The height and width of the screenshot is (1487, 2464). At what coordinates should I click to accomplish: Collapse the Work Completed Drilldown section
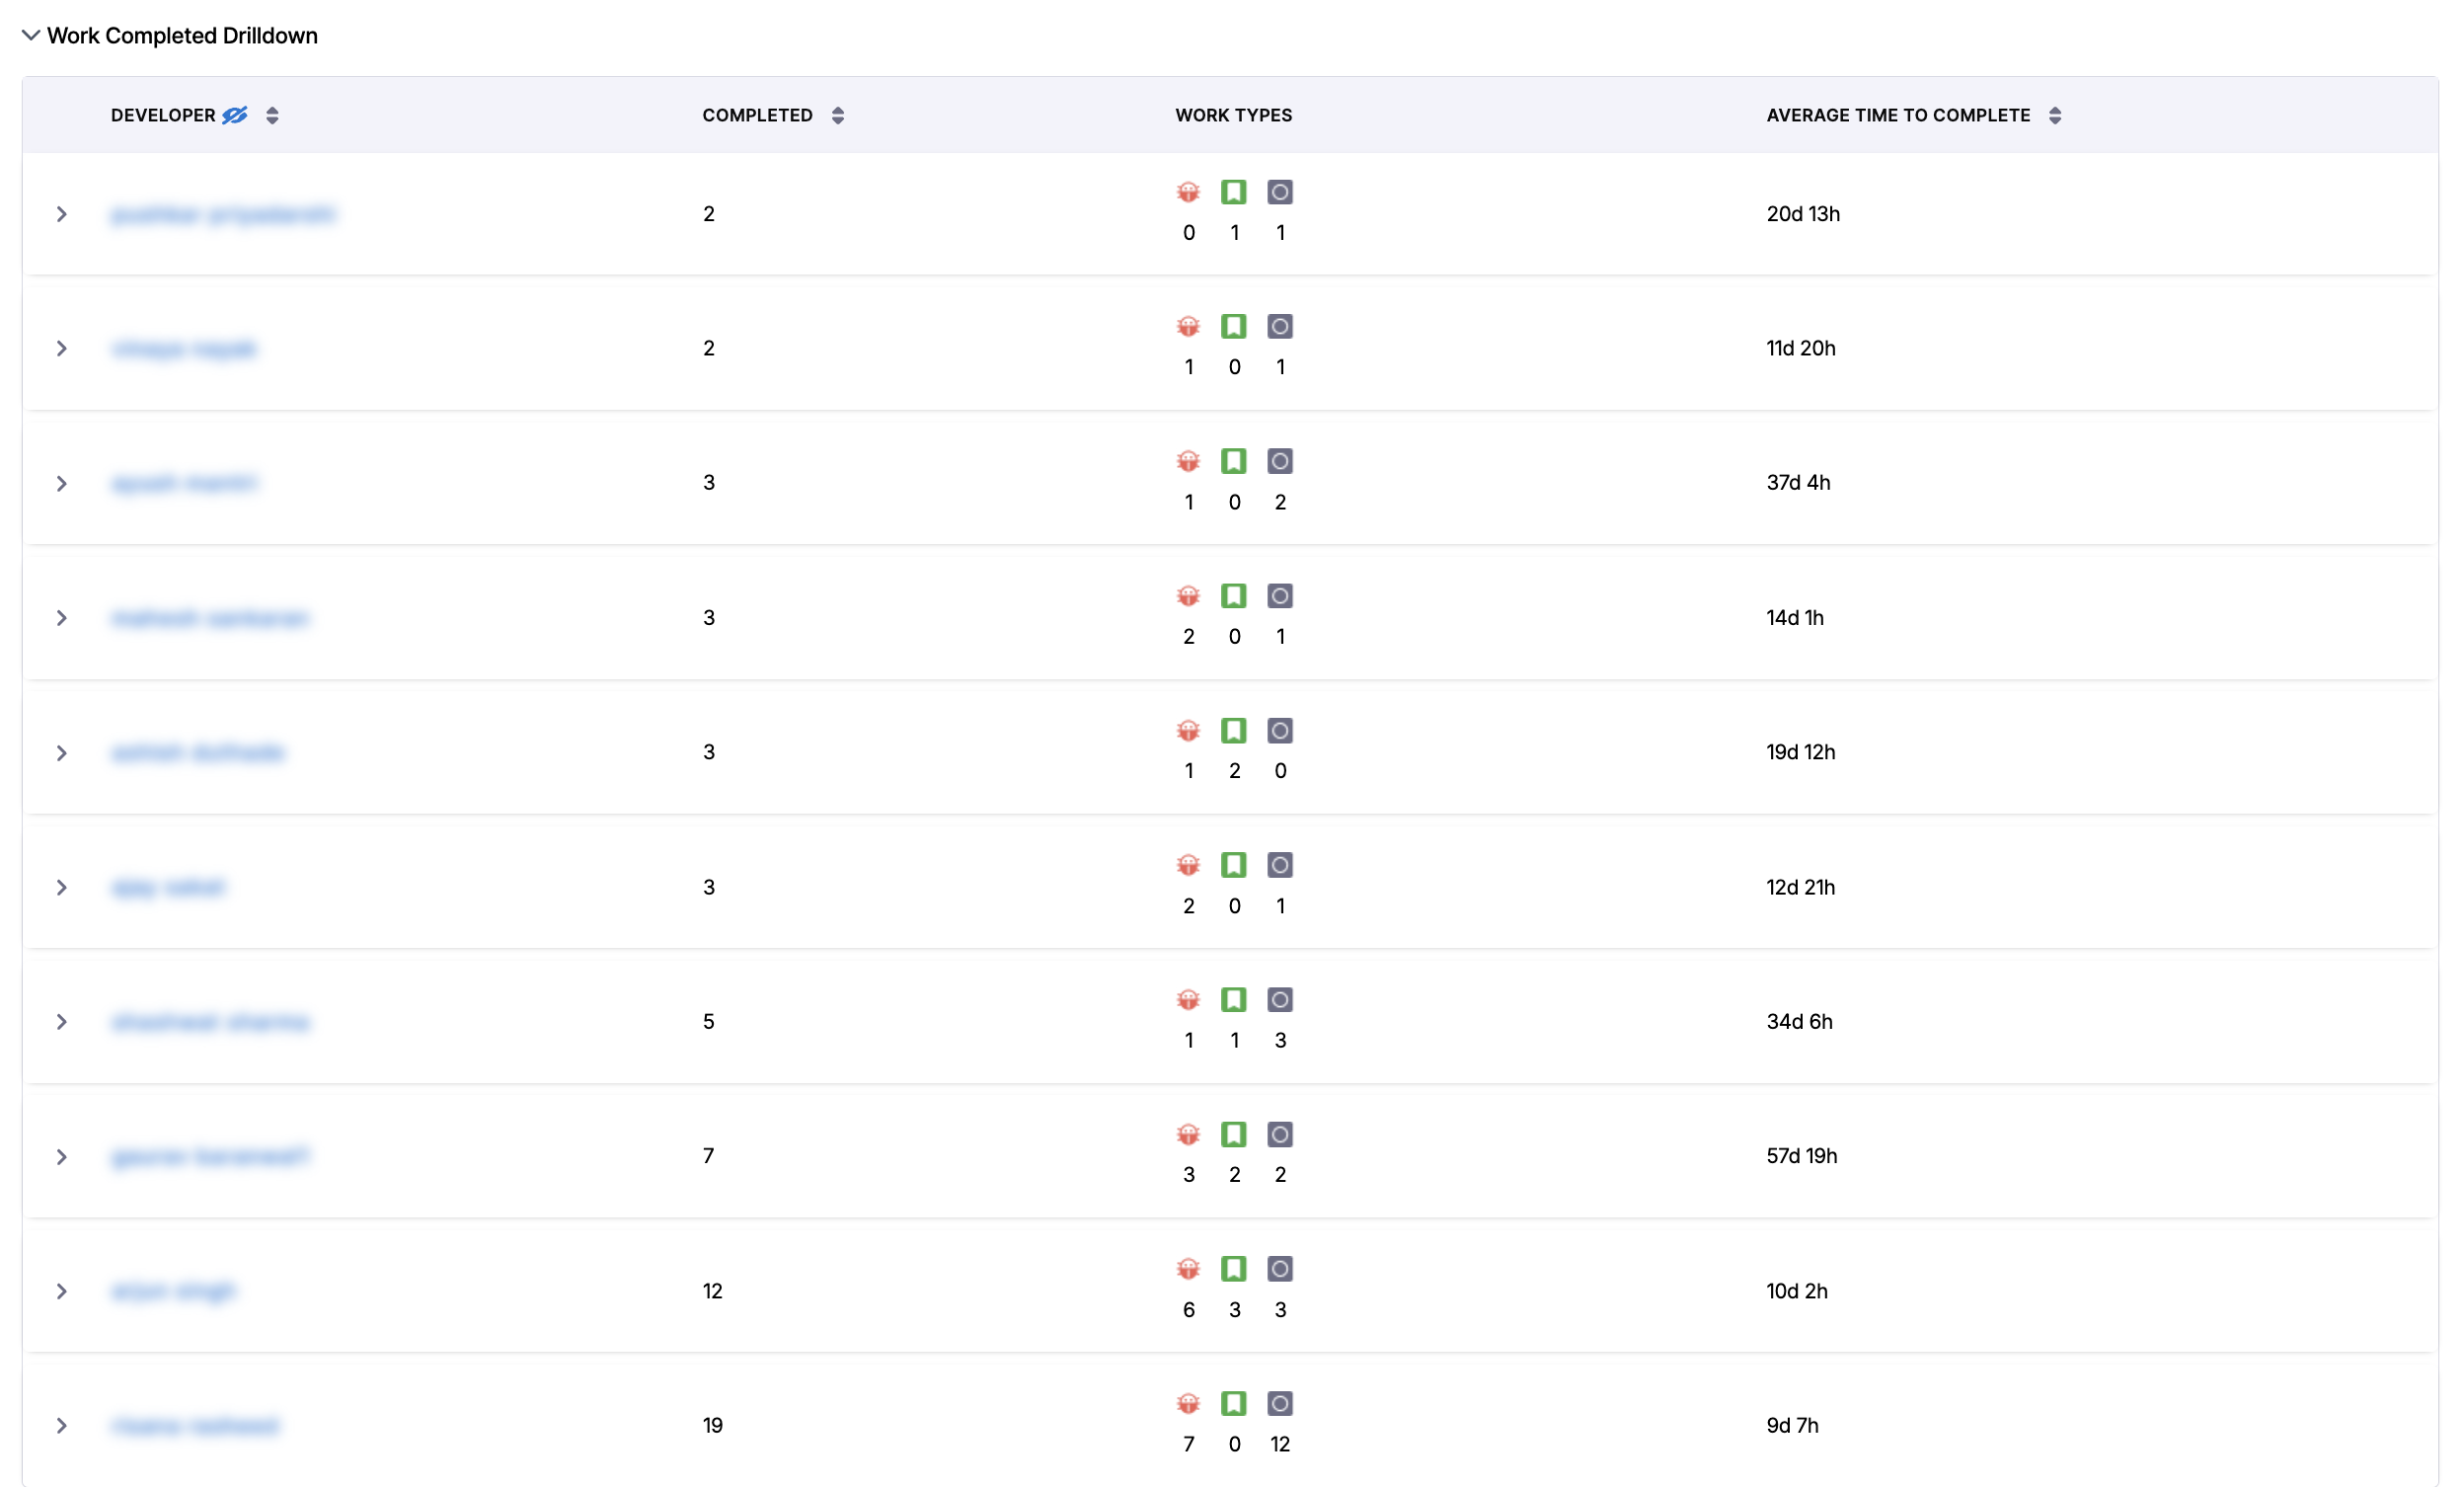tap(31, 35)
